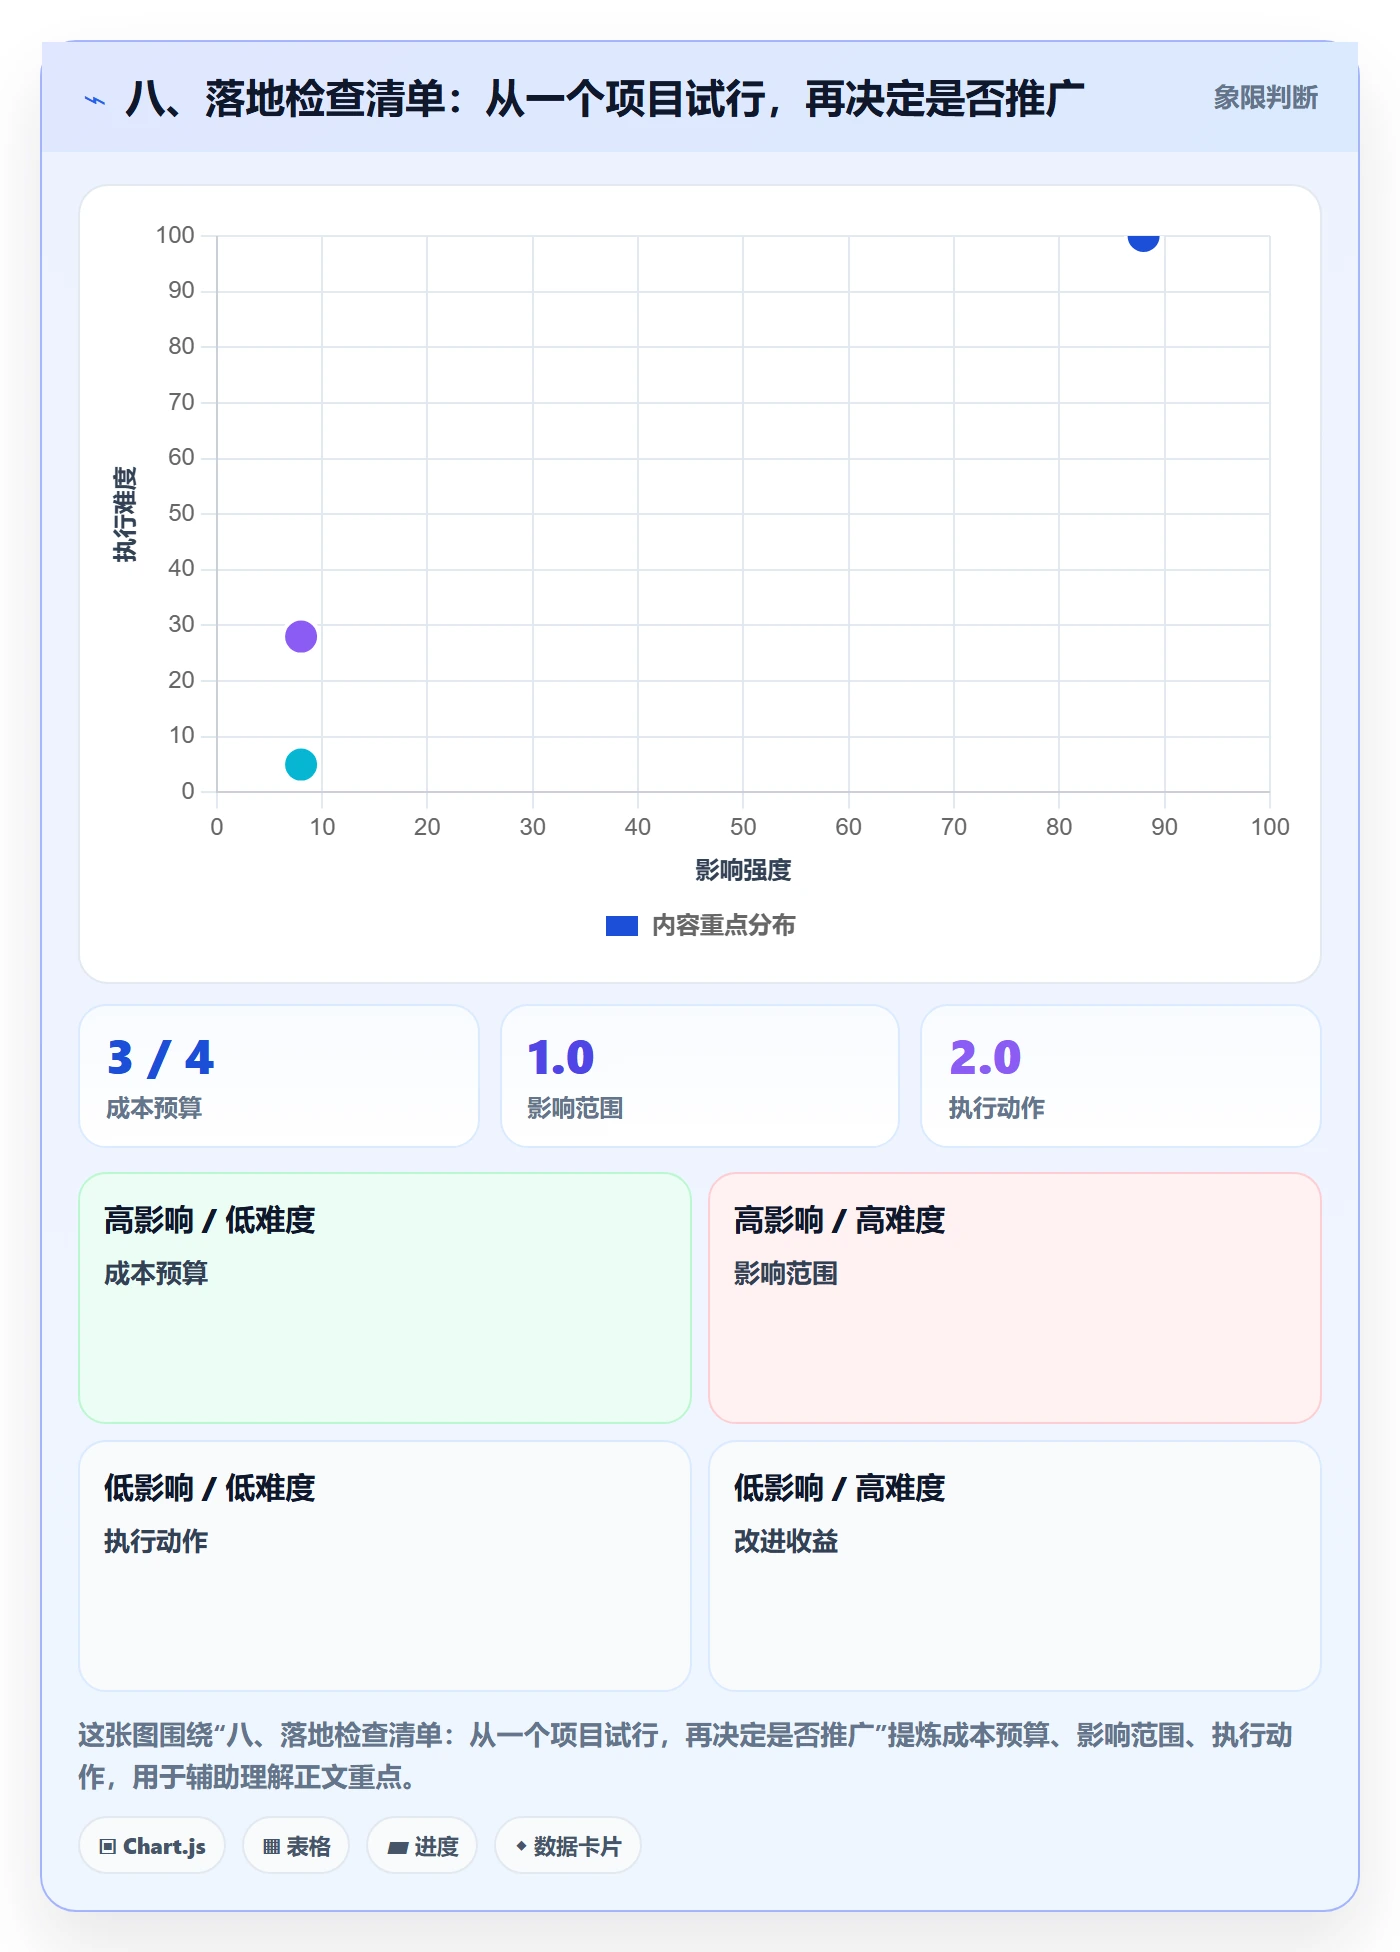This screenshot has width=1400, height=1952.
Task: Click the 高影响 / 高难度 quadrant card
Action: point(1015,1298)
